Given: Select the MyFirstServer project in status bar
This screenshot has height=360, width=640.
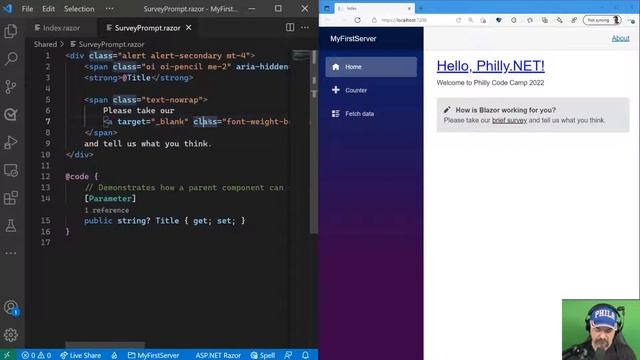Looking at the screenshot, I should 153,355.
